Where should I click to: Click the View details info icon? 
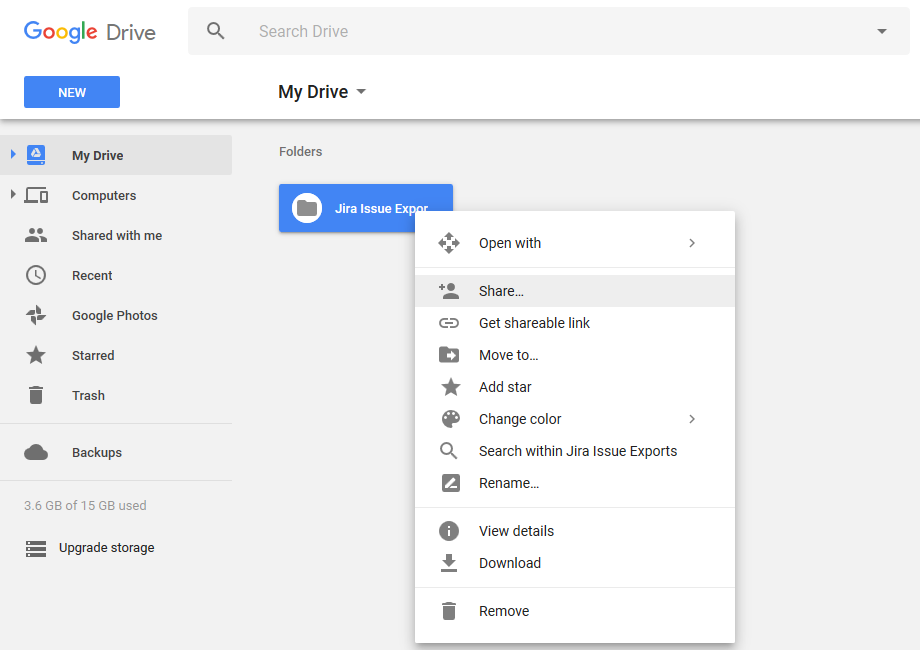(449, 531)
